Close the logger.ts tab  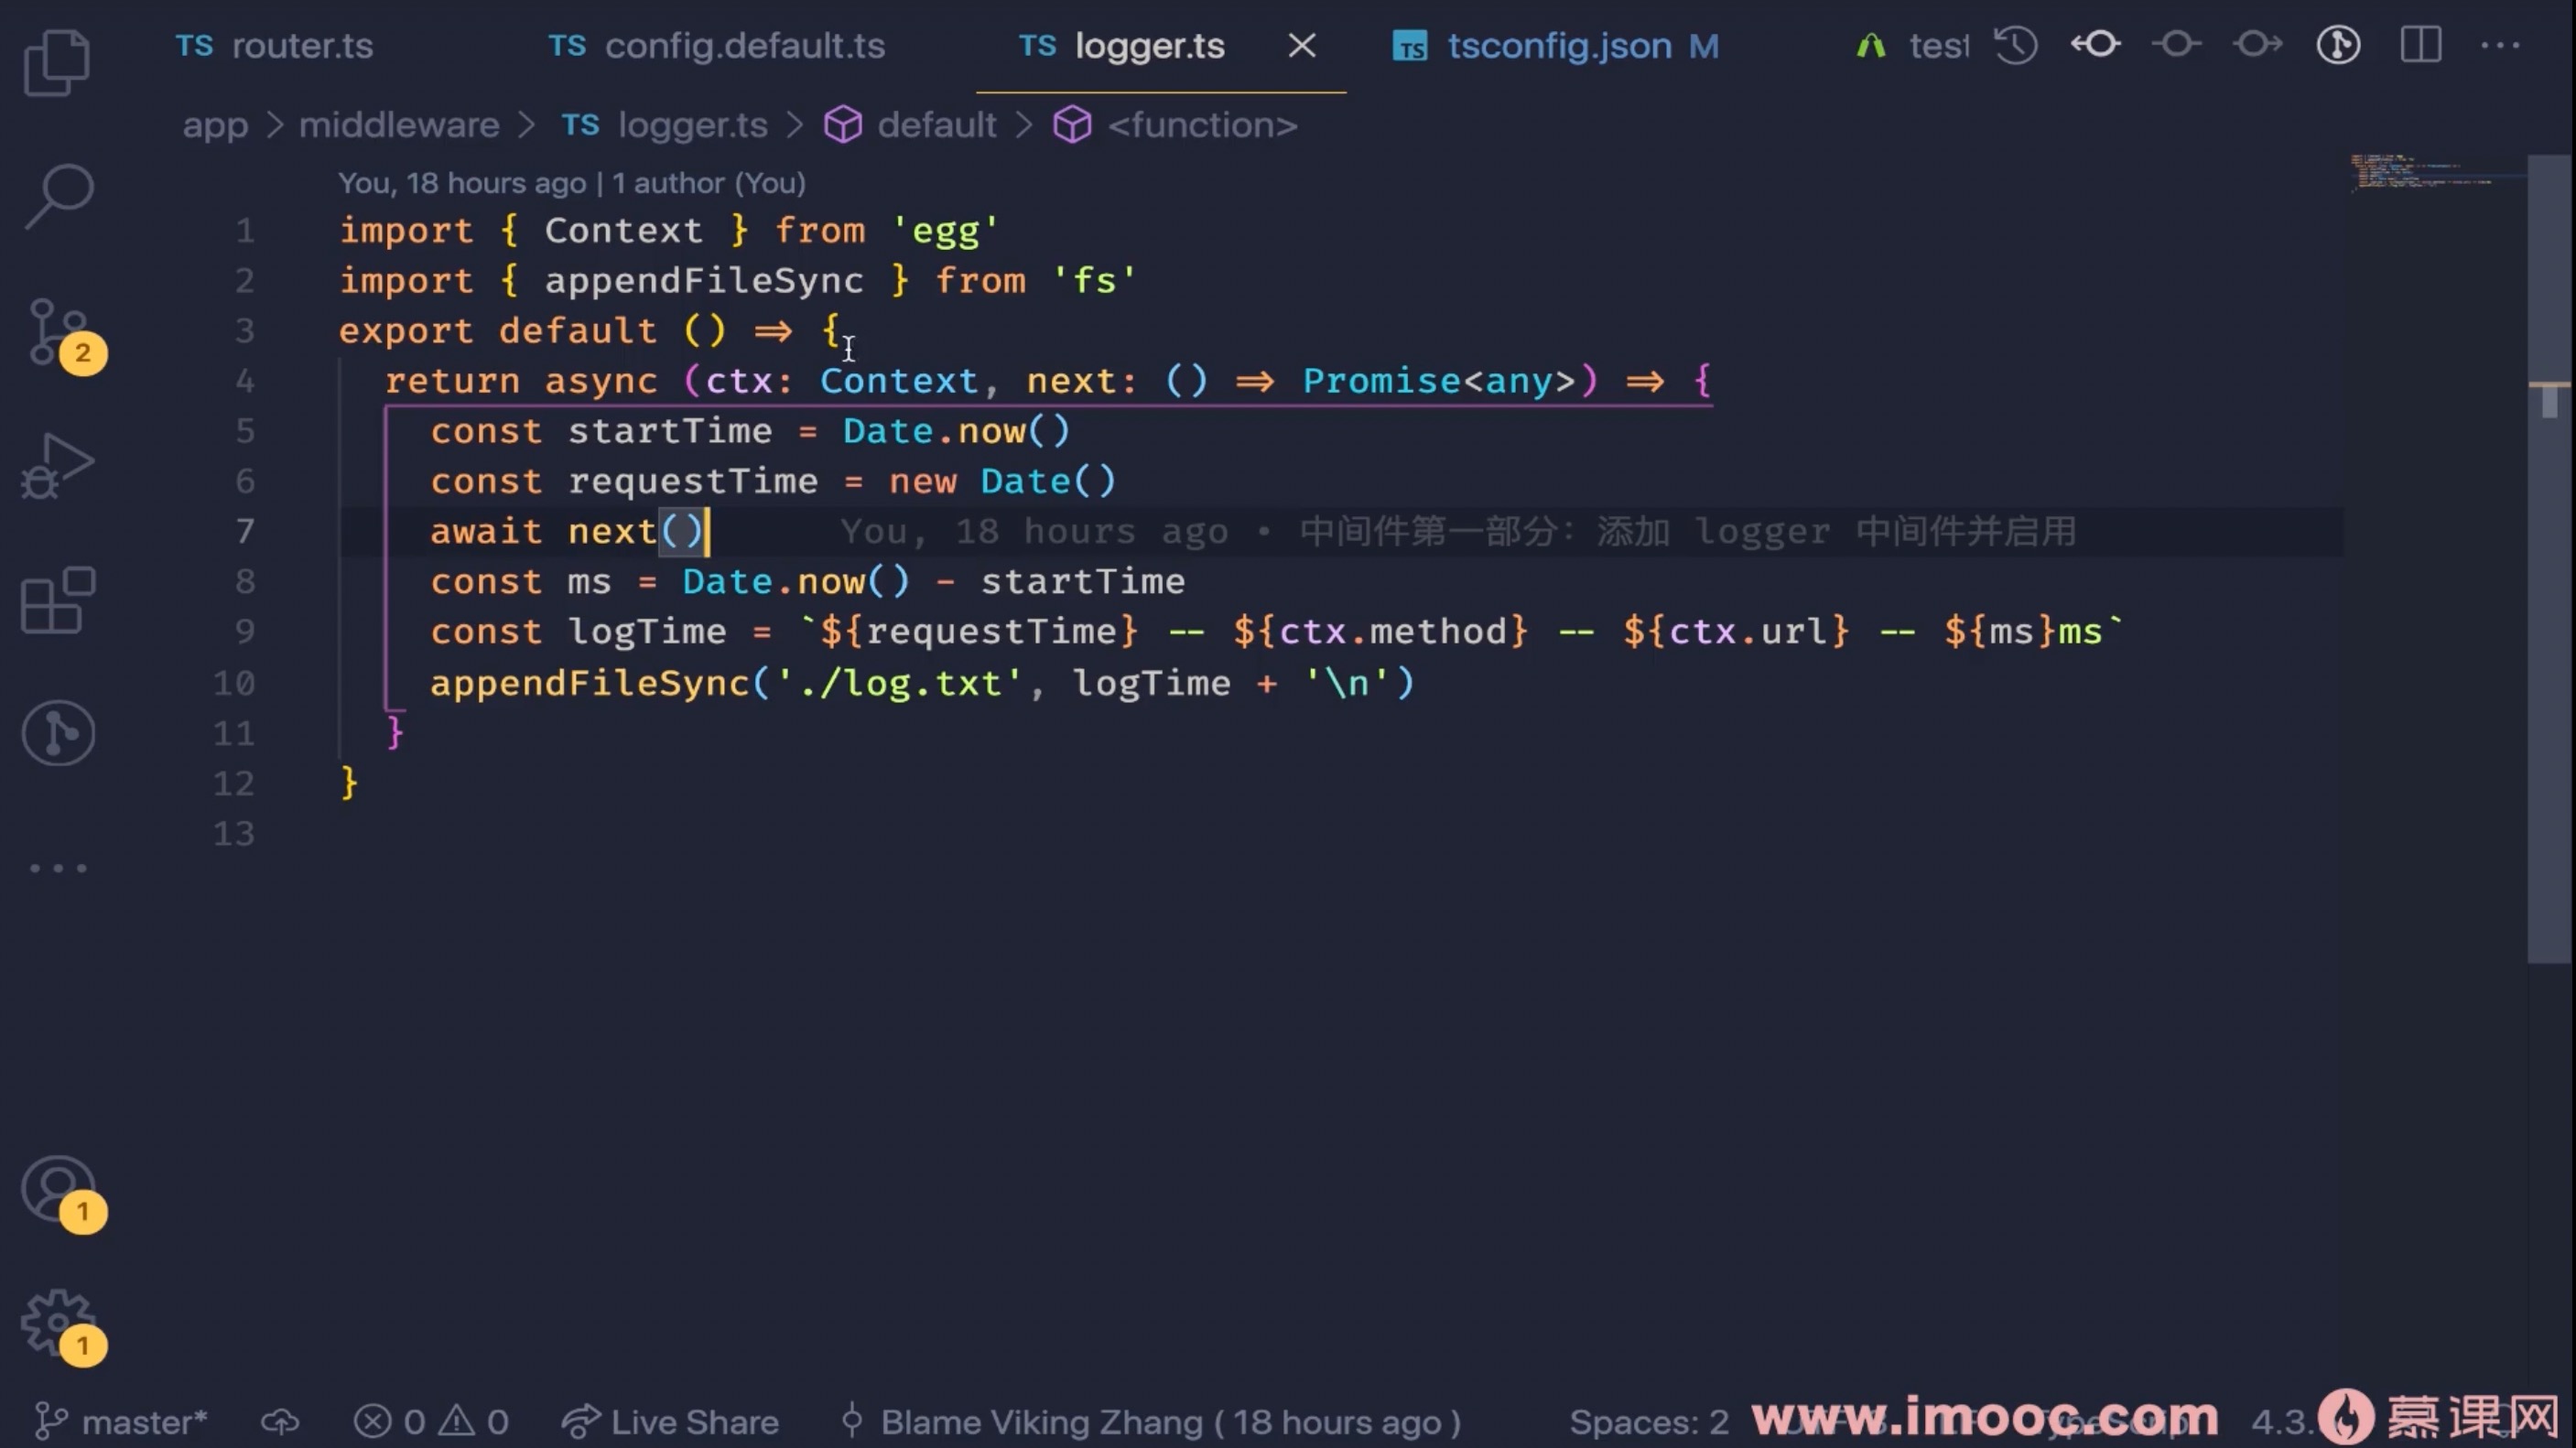tap(1302, 45)
